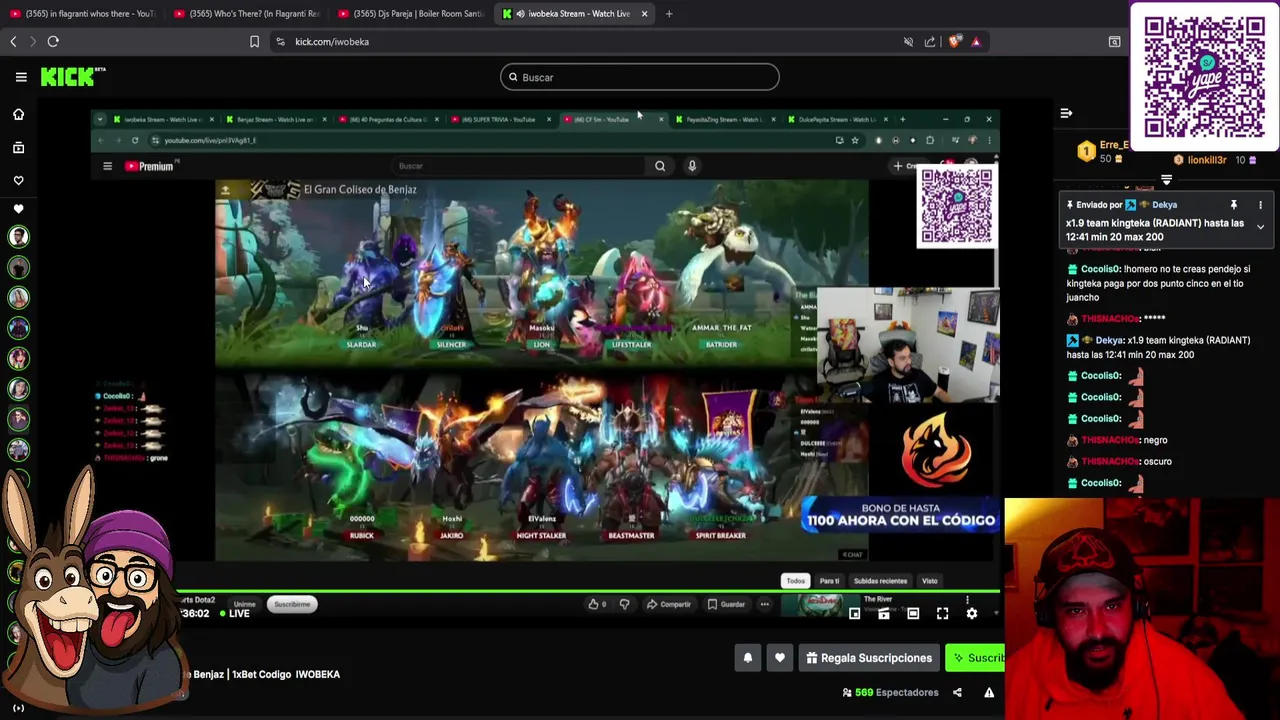Image resolution: width=1280 pixels, height=720 pixels.
Task: Open Browse icon in Kick sidebar
Action: pyautogui.click(x=18, y=147)
